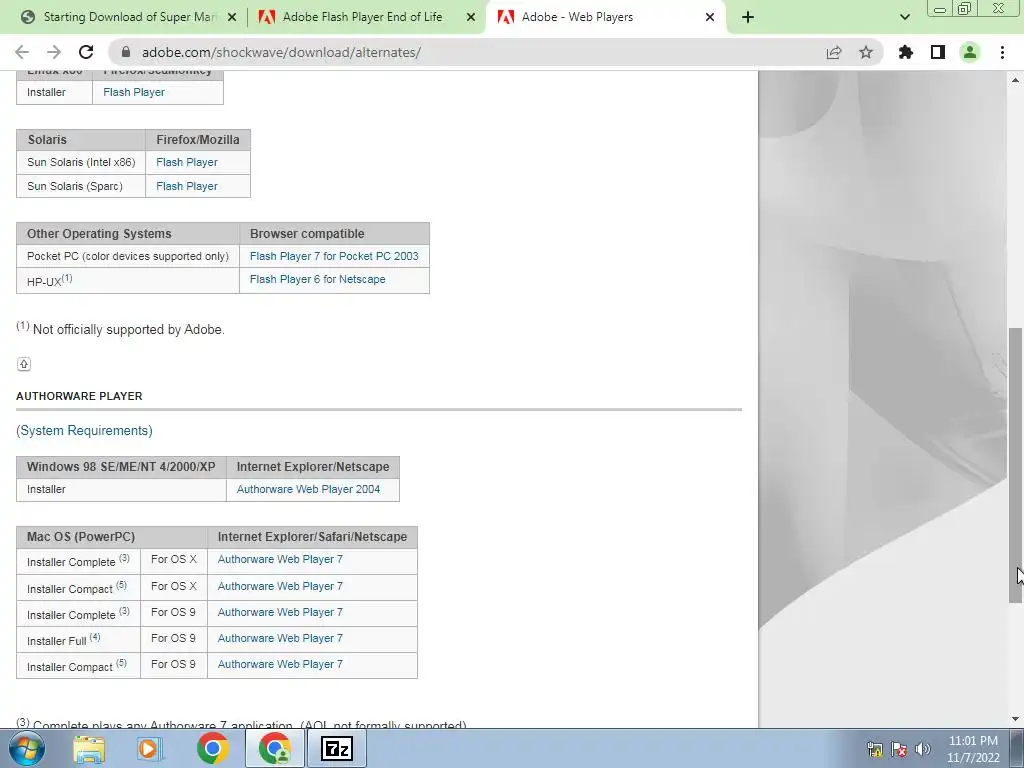Click the Browser compatible header
The image size is (1024, 768).
pyautogui.click(x=334, y=234)
